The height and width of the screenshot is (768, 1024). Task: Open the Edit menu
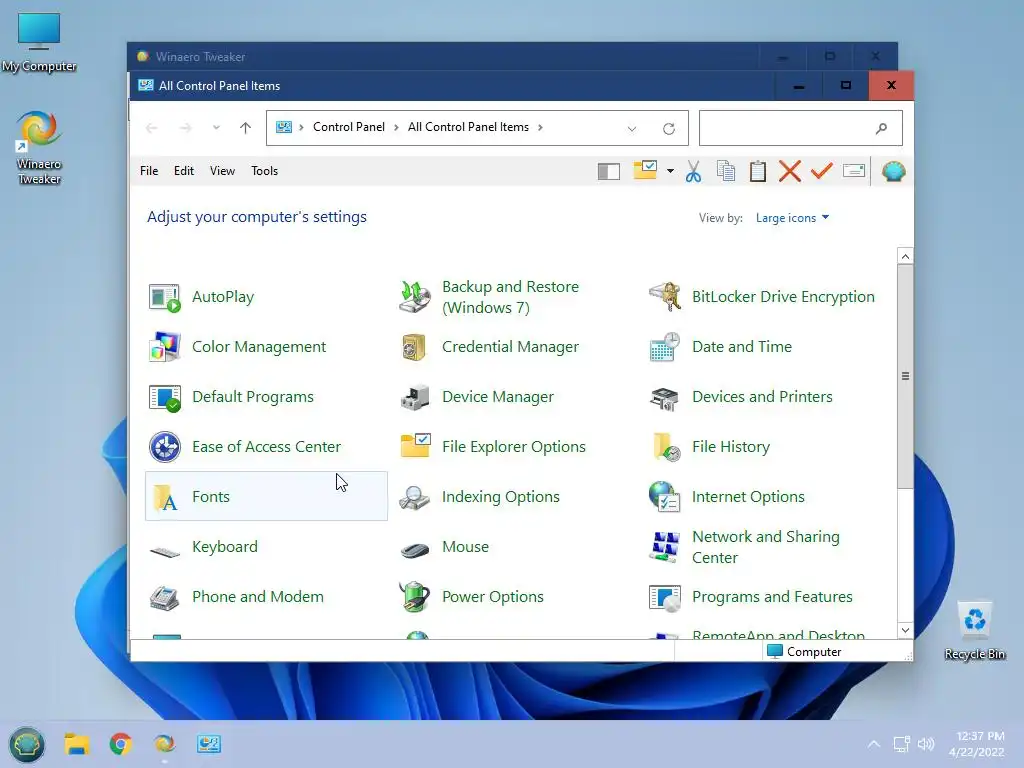[184, 171]
